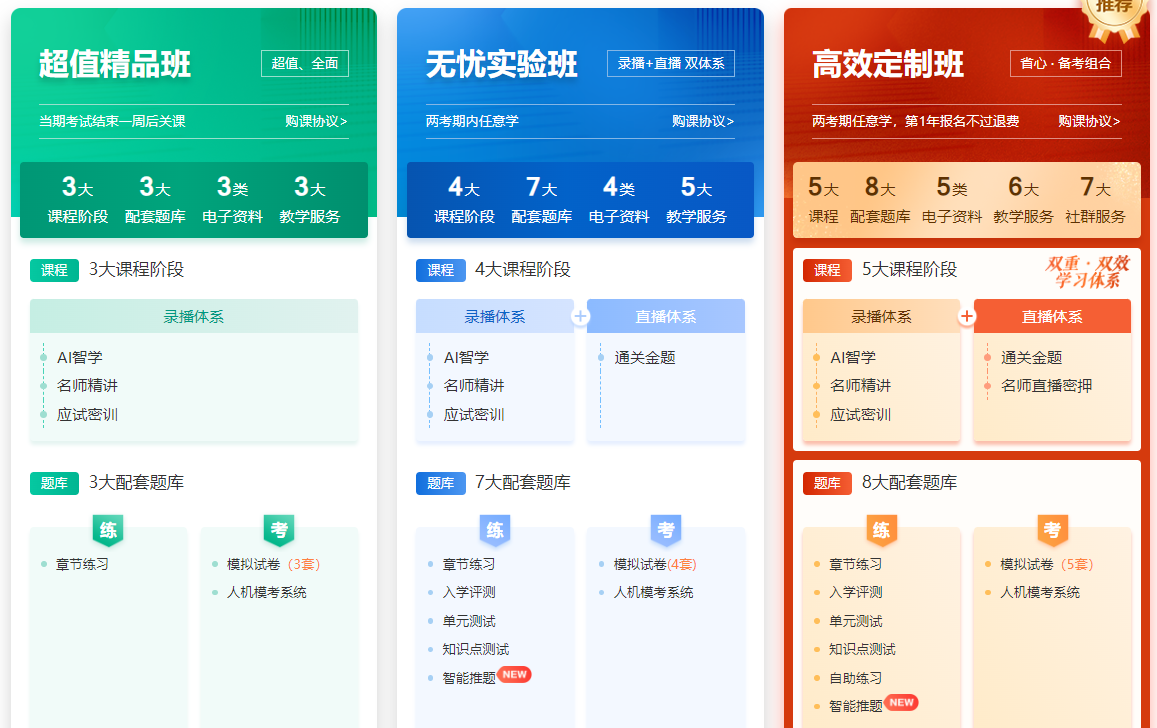Click the NEW badge beside 智能推题 in 高效定制班
Image resolution: width=1157 pixels, height=728 pixels.
(901, 703)
